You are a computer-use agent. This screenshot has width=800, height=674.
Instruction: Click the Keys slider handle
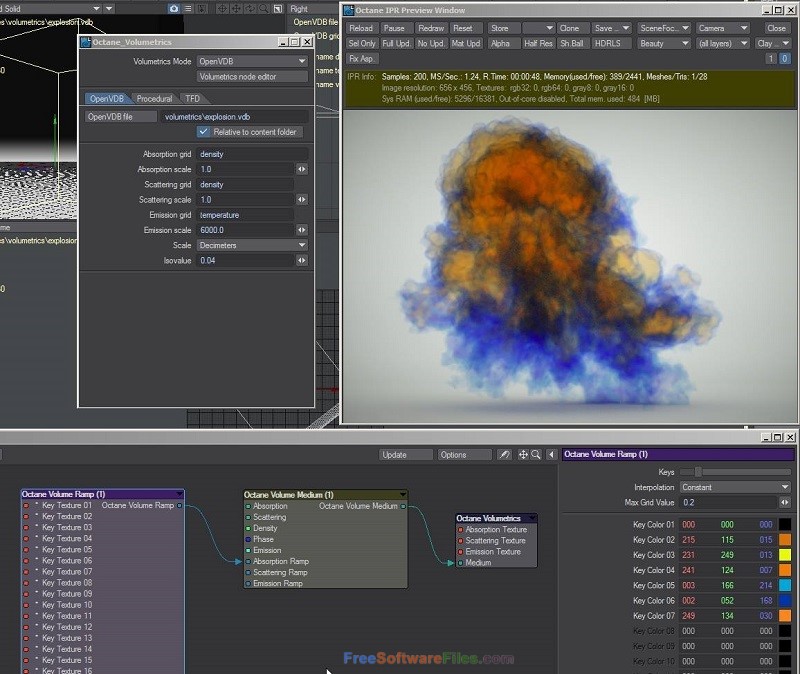[x=698, y=472]
